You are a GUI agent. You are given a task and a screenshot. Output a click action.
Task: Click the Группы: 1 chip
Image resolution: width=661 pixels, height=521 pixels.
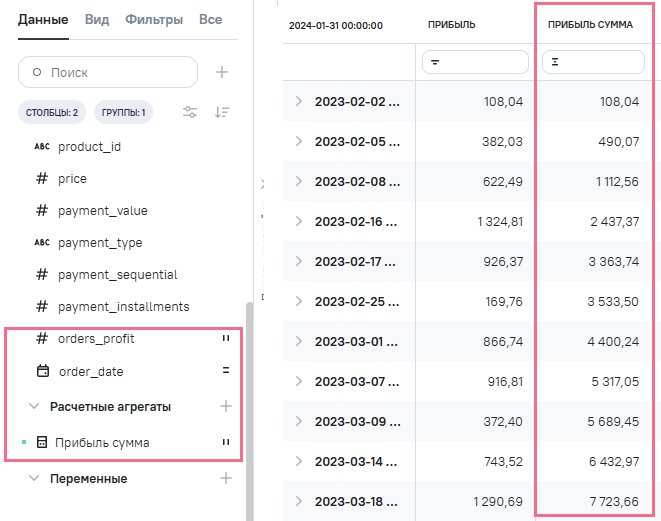[124, 113]
